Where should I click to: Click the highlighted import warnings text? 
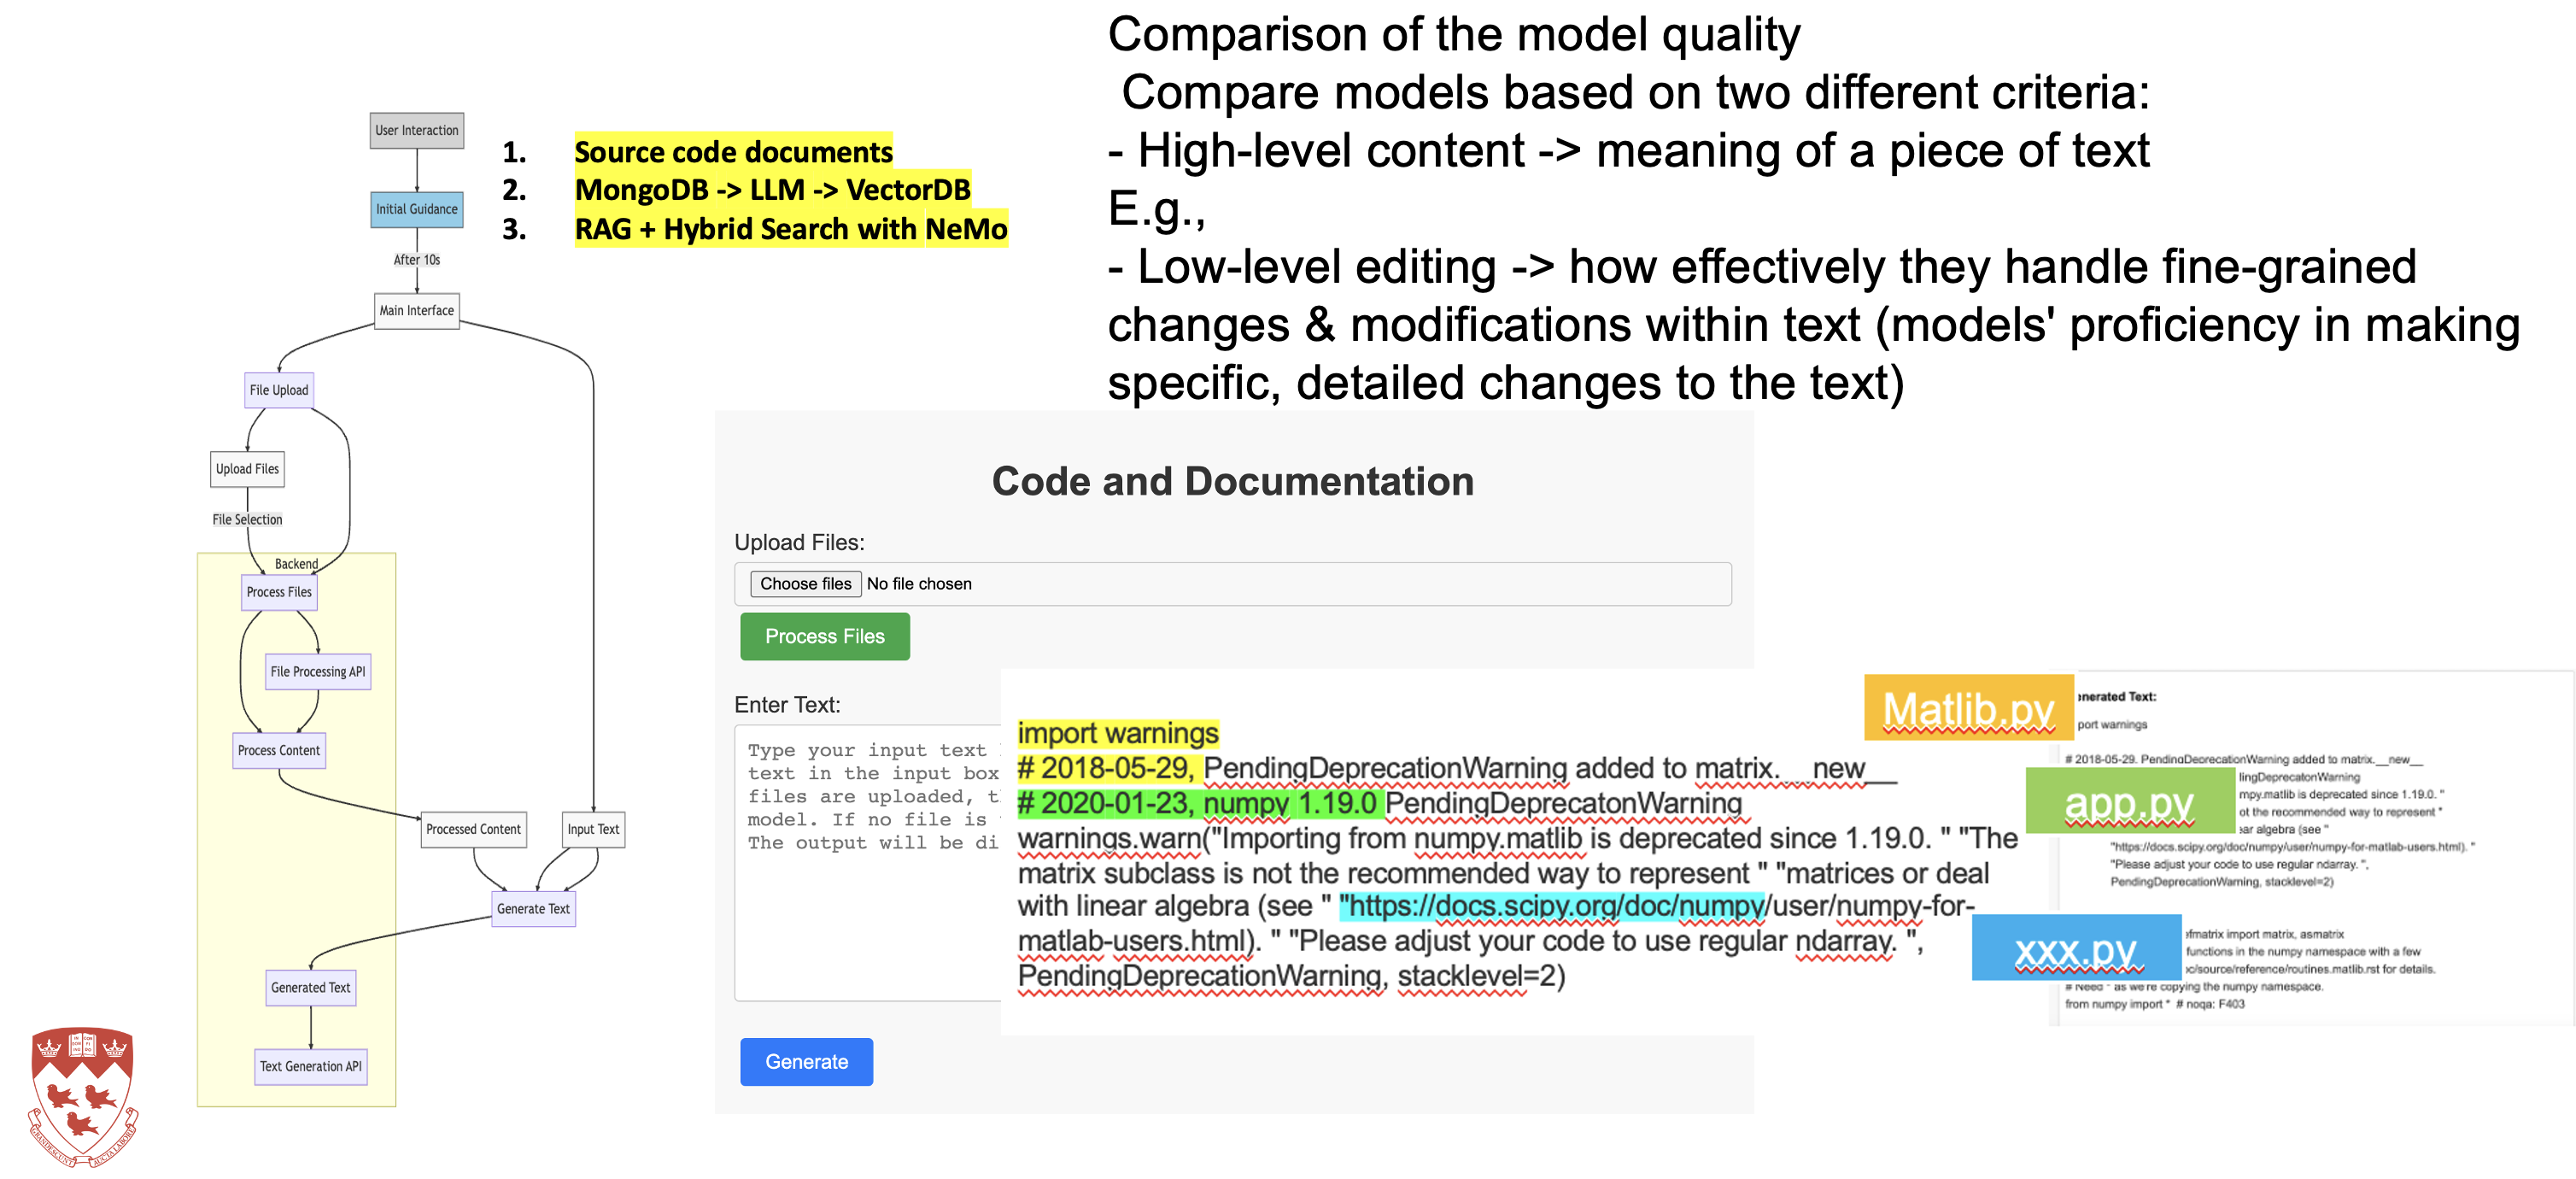[1117, 733]
